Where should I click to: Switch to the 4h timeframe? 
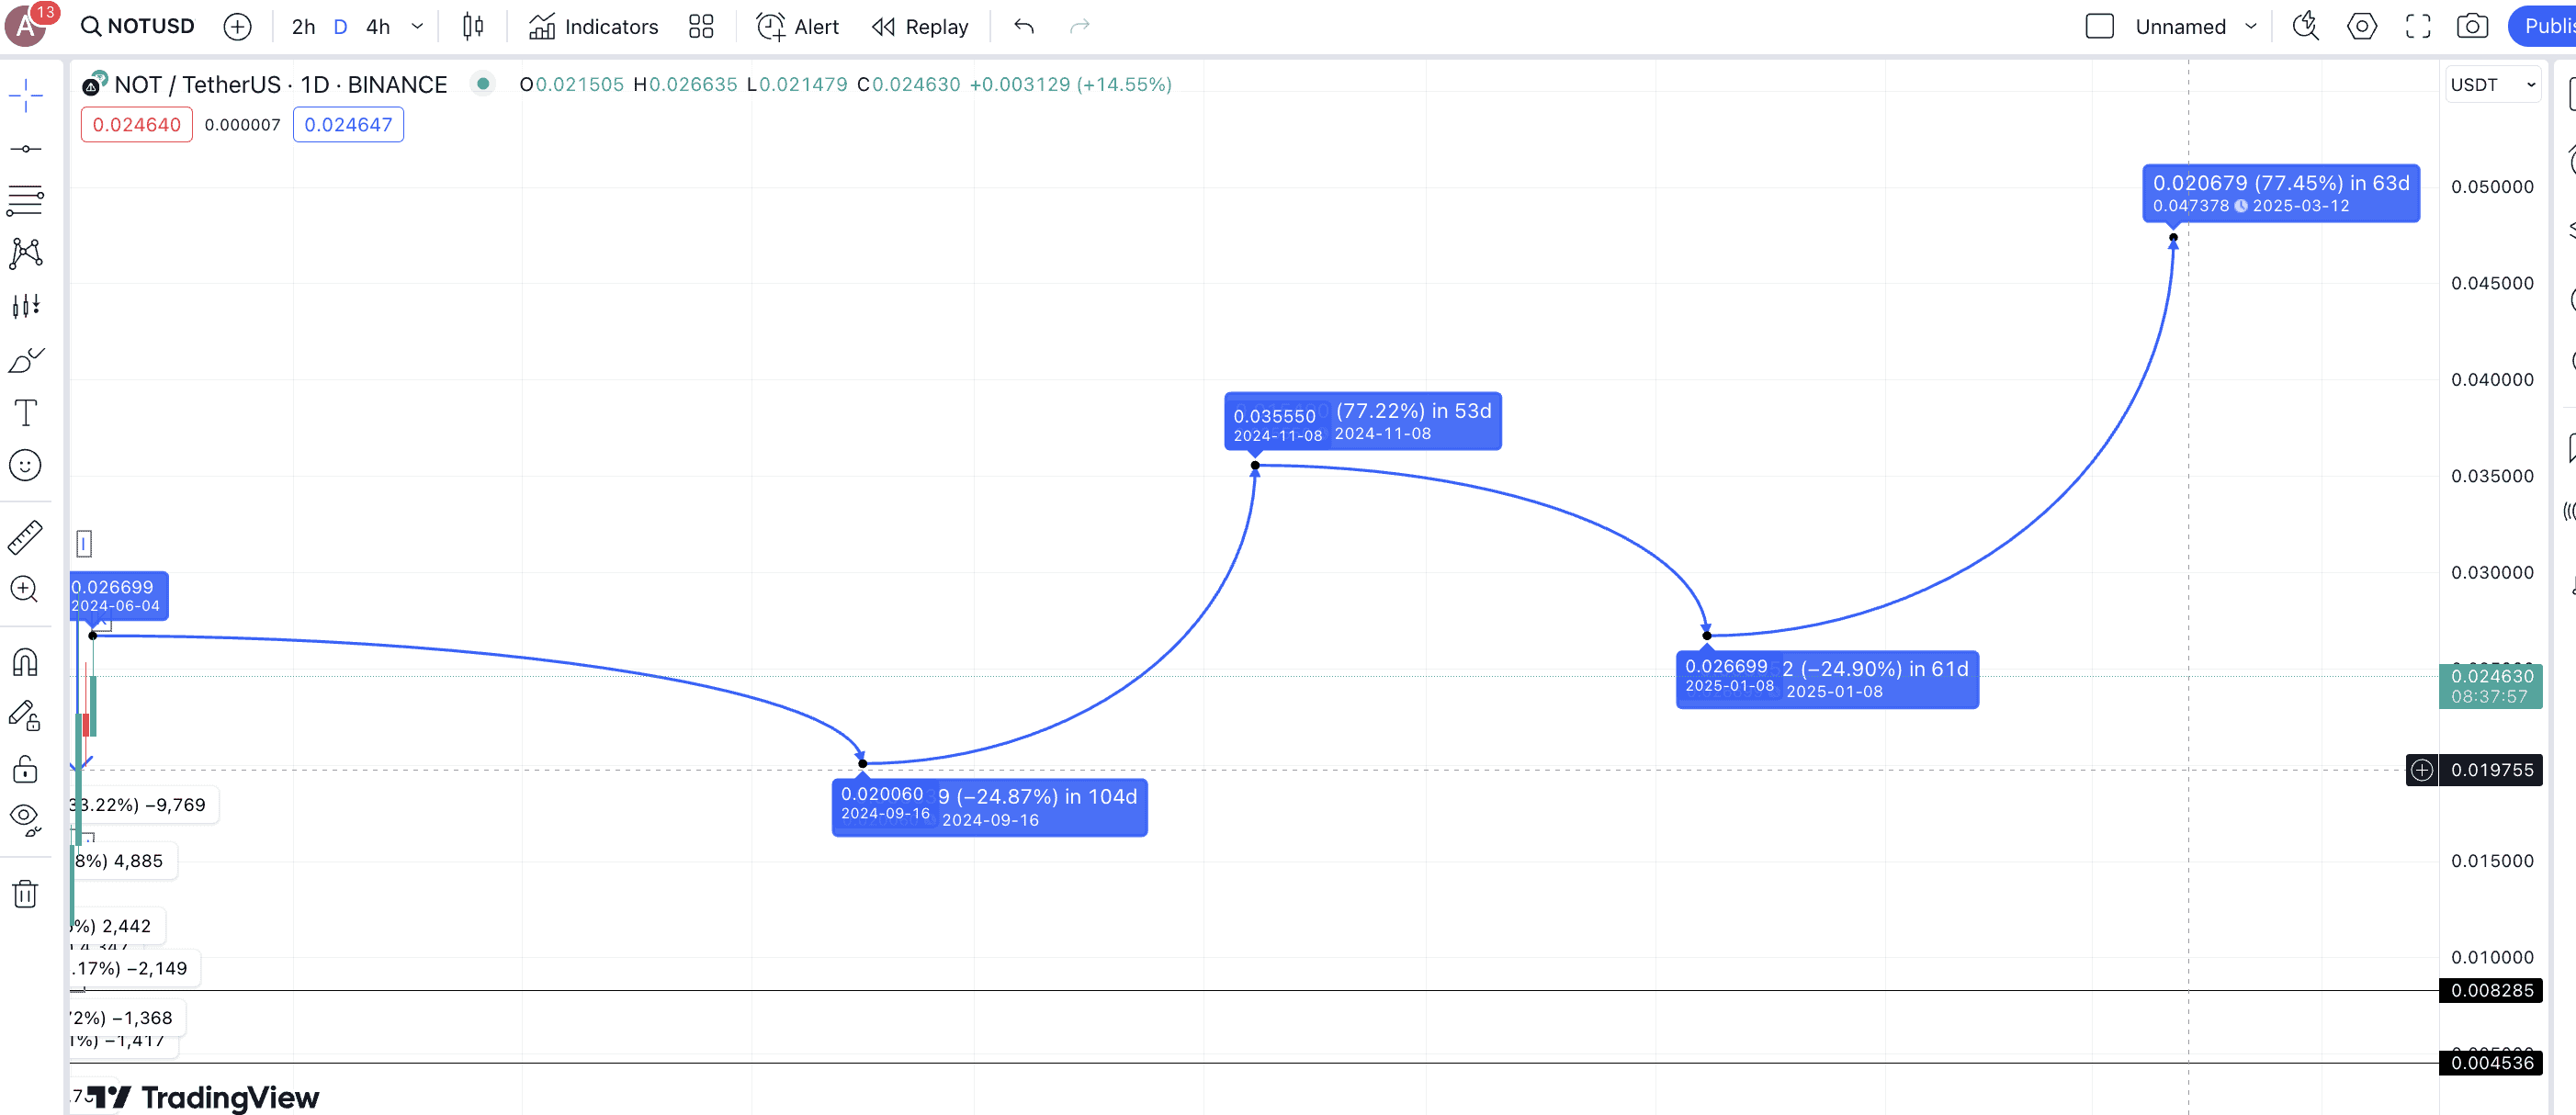(378, 27)
